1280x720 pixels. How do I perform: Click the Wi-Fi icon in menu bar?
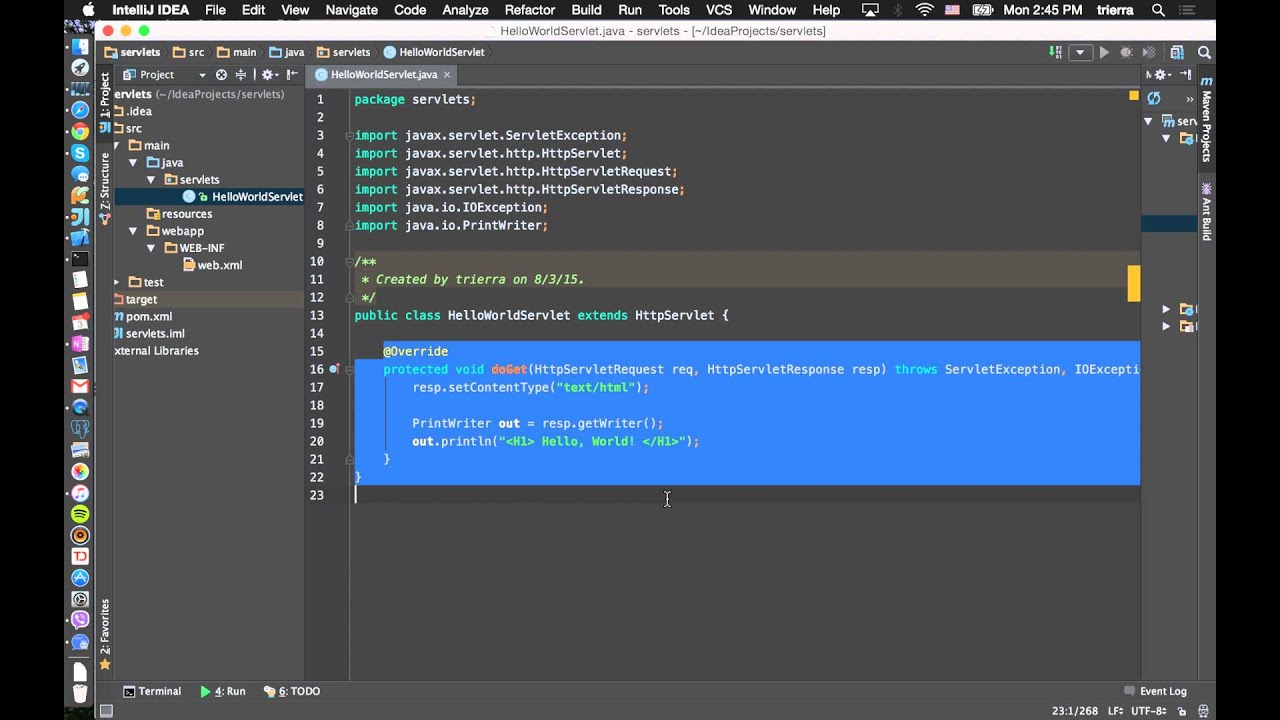(x=924, y=10)
